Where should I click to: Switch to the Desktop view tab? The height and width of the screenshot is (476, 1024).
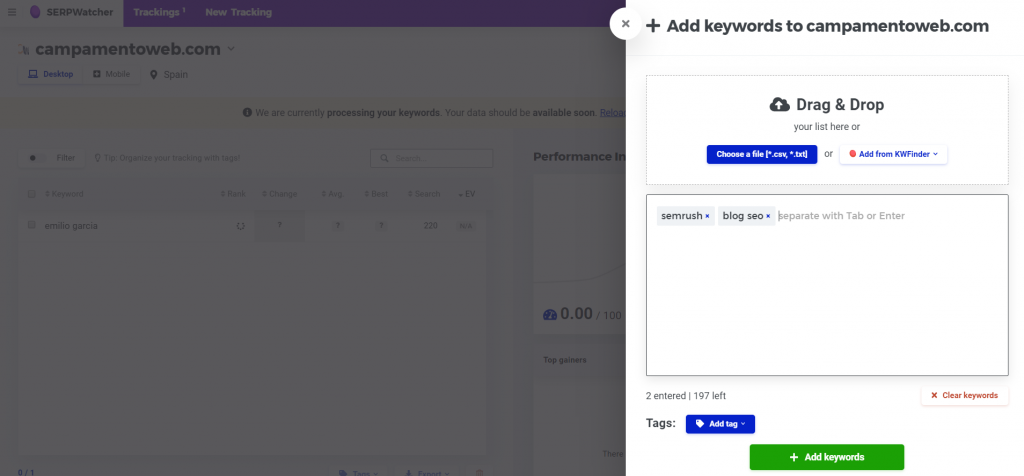51,74
